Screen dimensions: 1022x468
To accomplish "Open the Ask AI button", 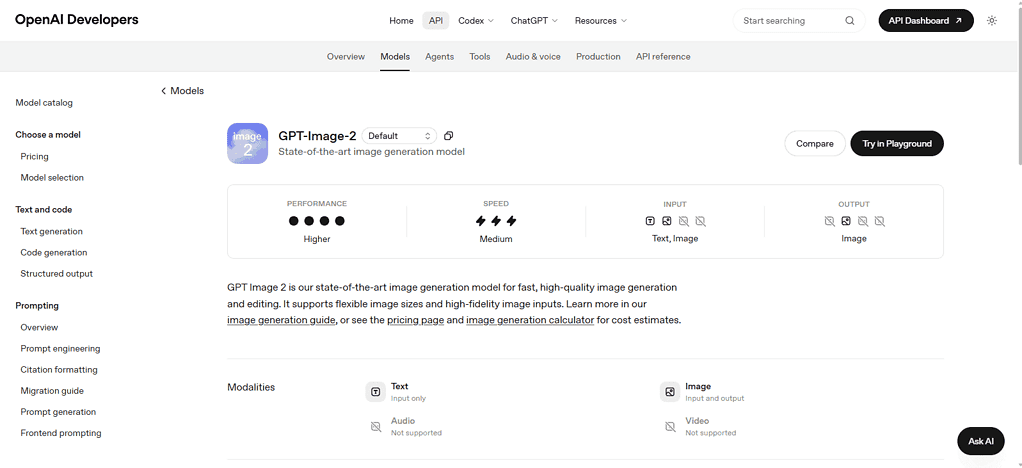I will [x=981, y=441].
